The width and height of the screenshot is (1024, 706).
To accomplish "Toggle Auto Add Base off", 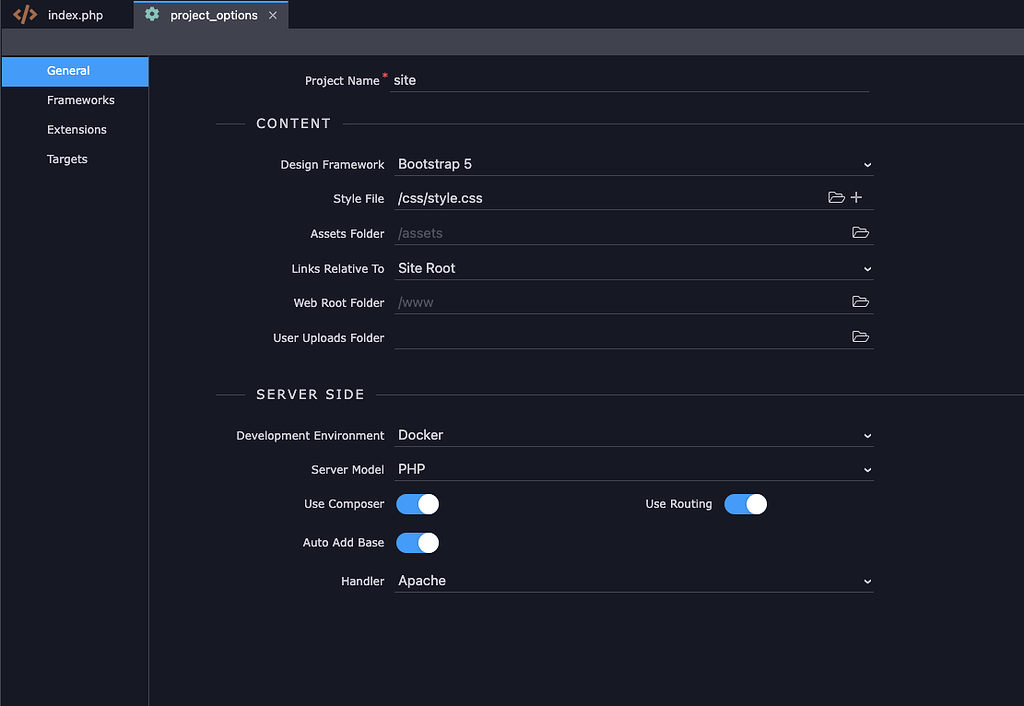I will [417, 542].
